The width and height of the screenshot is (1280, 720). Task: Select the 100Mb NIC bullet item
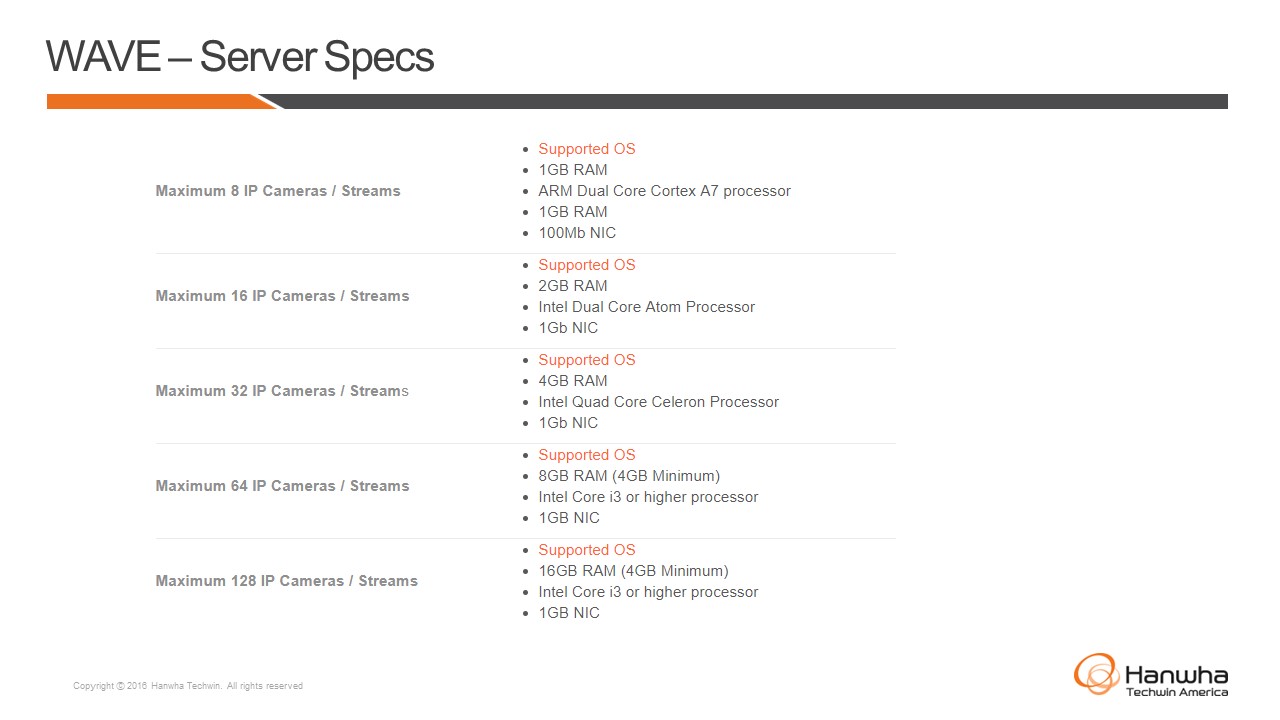[x=577, y=233]
